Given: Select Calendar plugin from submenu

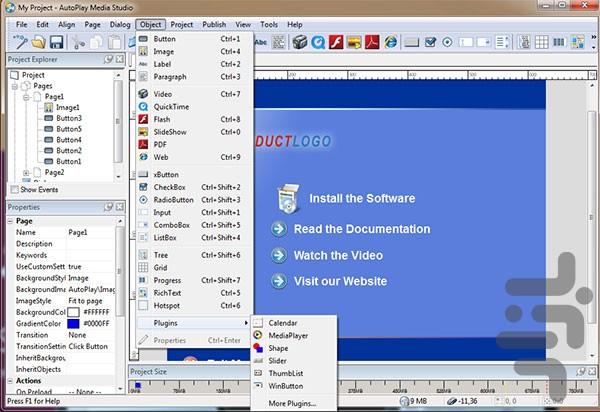Looking at the screenshot, I should point(293,323).
